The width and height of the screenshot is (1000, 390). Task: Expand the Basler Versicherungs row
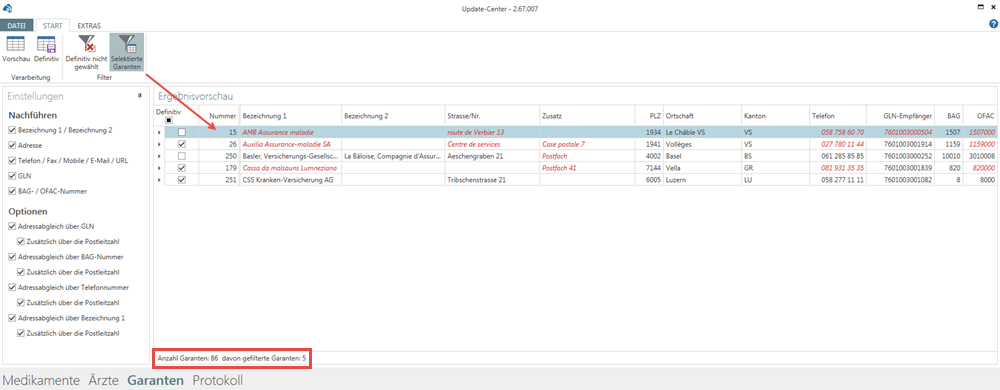(x=159, y=156)
